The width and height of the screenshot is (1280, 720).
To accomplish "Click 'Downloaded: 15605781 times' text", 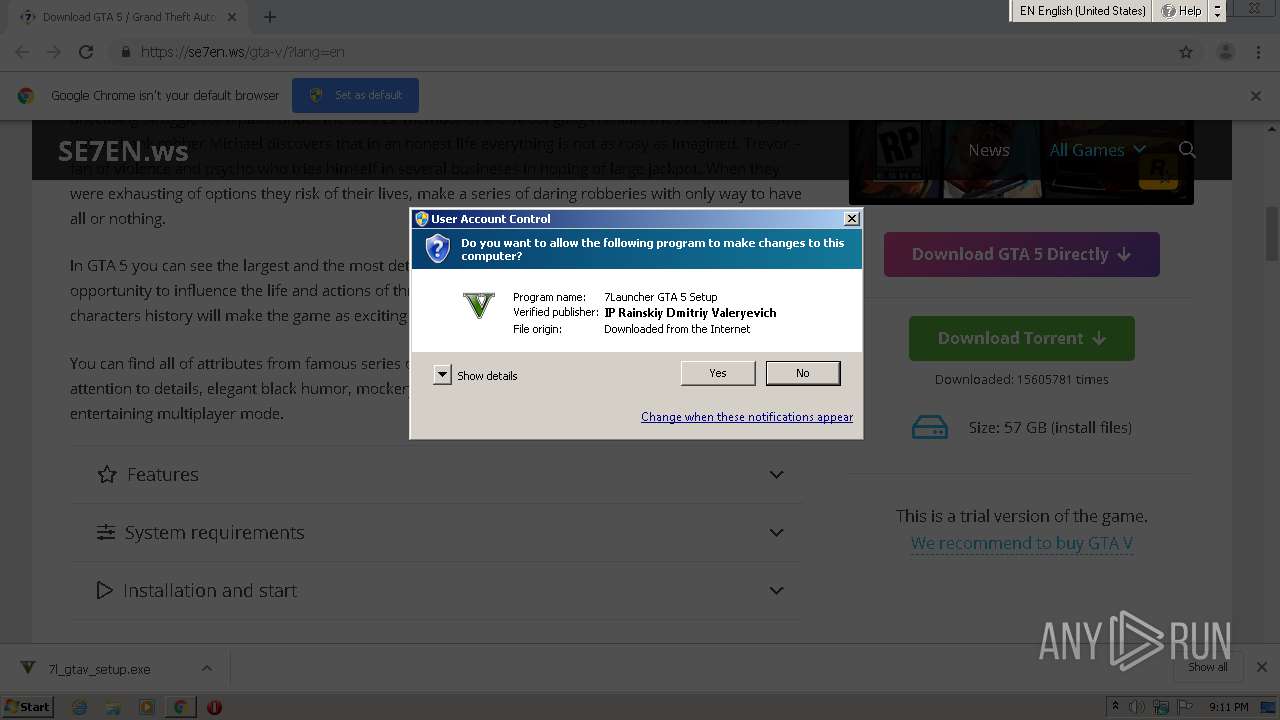I will (1021, 379).
